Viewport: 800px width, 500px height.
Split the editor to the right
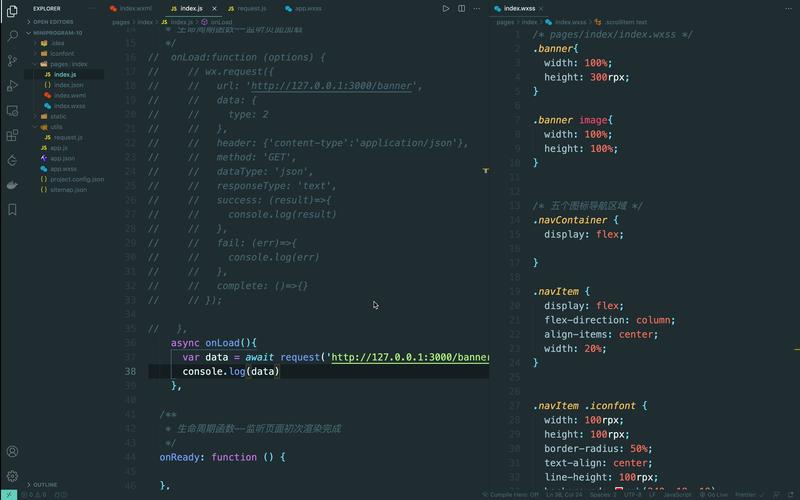[461, 8]
